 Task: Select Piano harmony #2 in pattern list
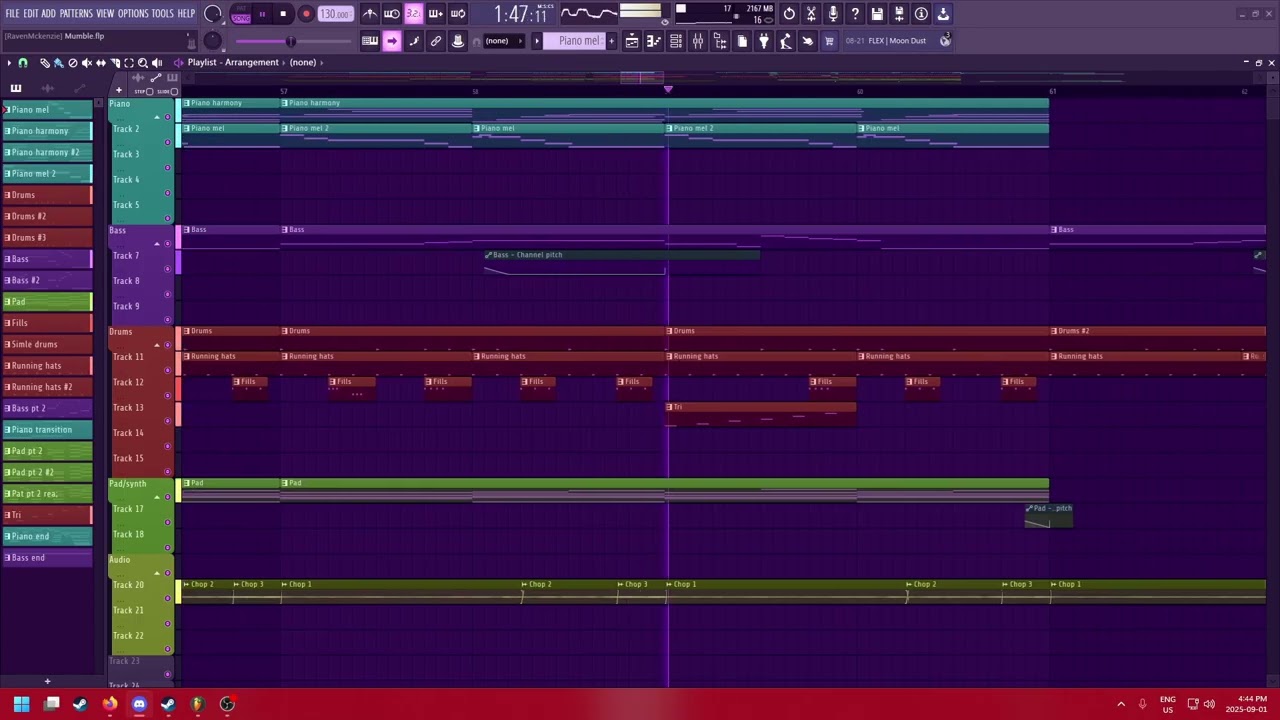(46, 152)
